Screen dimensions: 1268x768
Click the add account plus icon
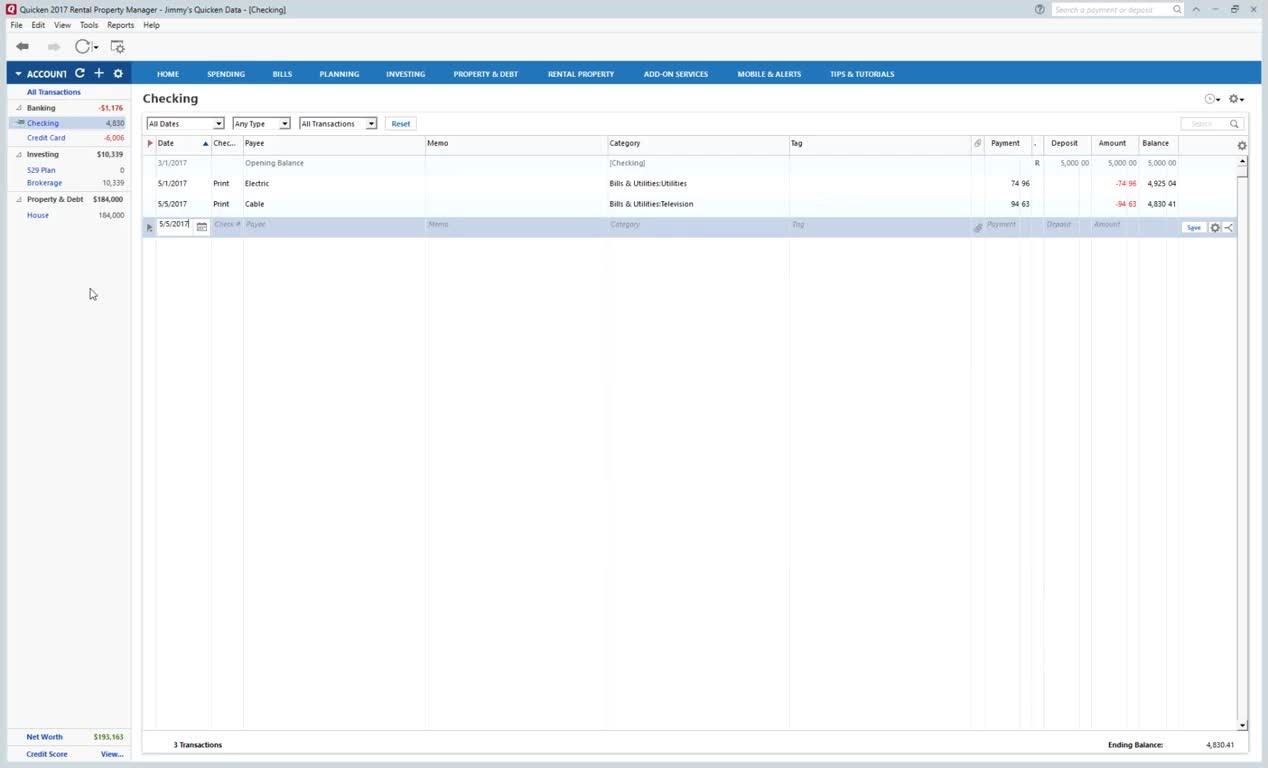click(99, 74)
